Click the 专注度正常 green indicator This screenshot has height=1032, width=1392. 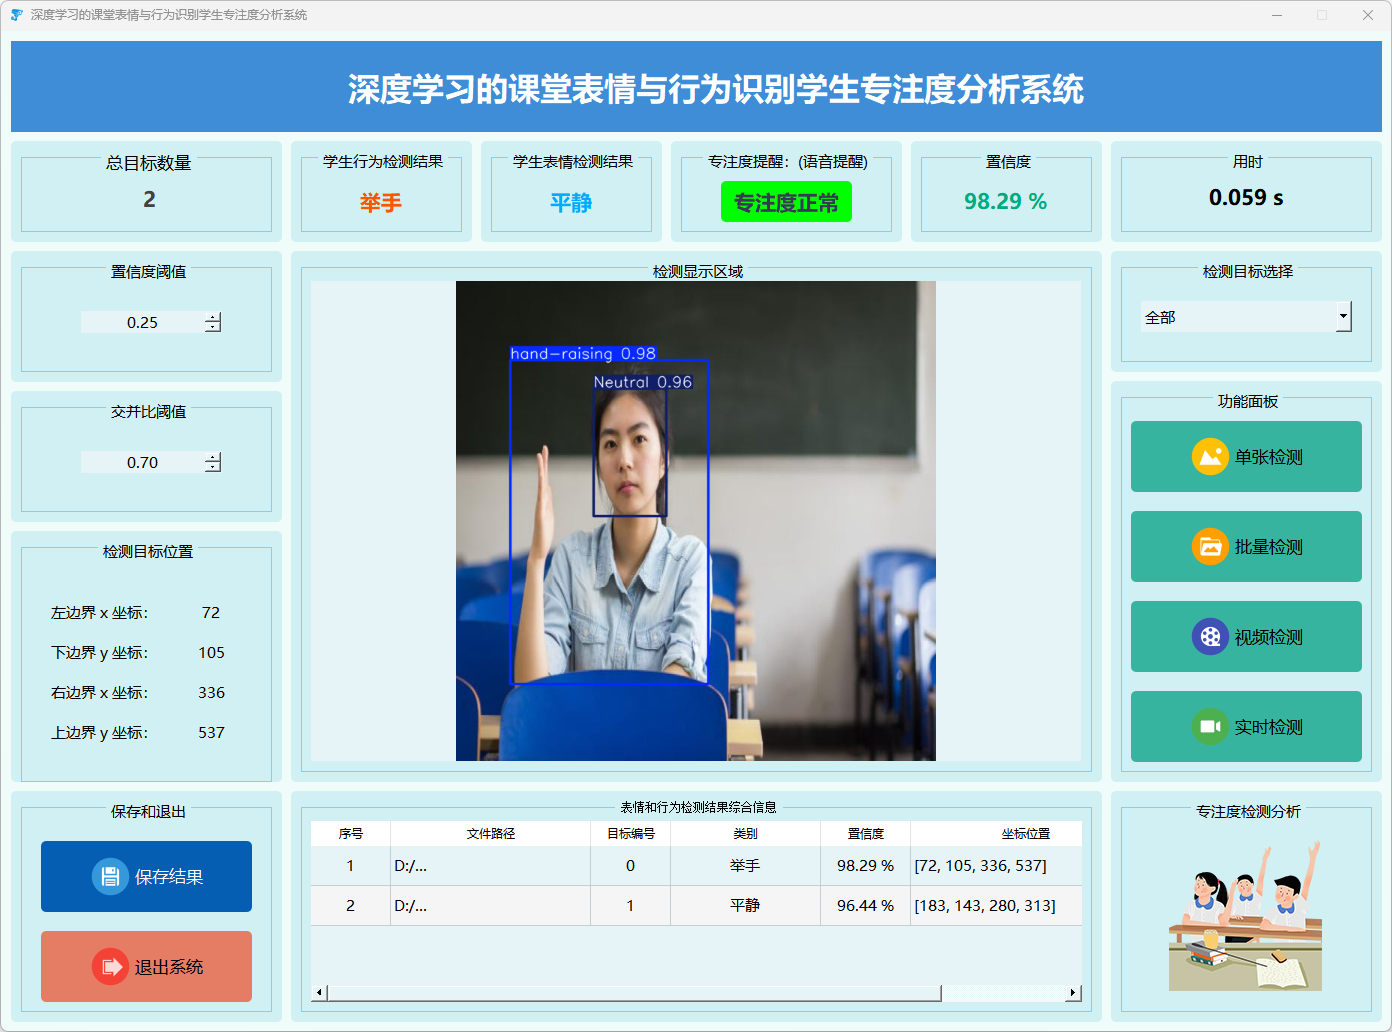click(x=786, y=202)
